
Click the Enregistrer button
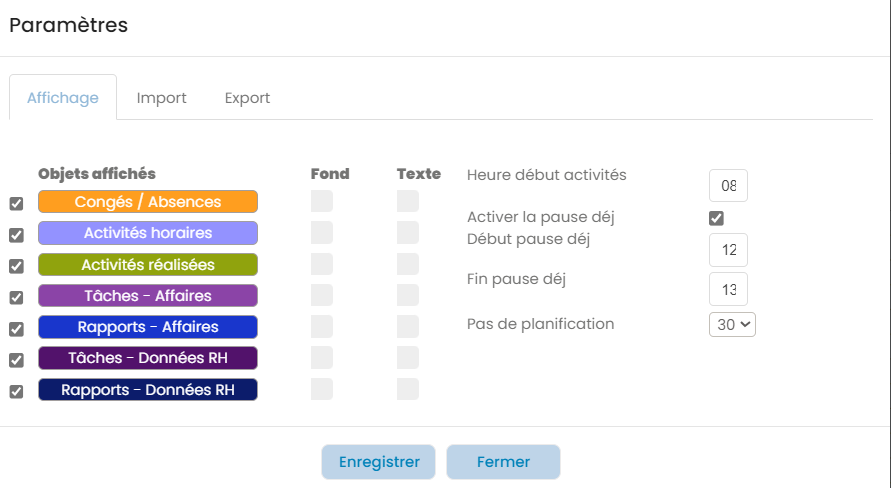point(378,462)
